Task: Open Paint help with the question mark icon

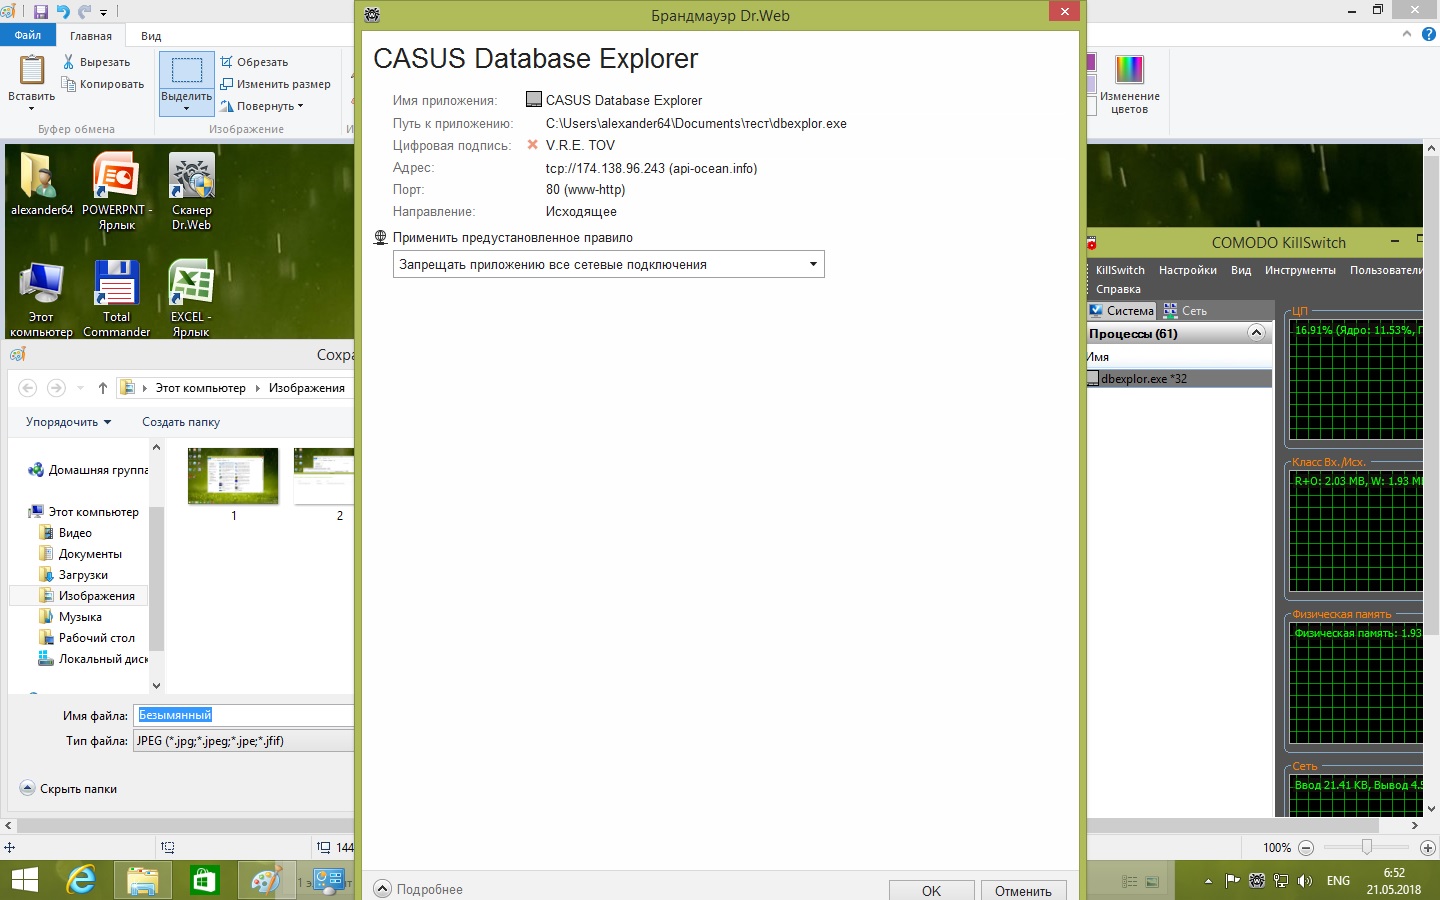Action: 1429,34
